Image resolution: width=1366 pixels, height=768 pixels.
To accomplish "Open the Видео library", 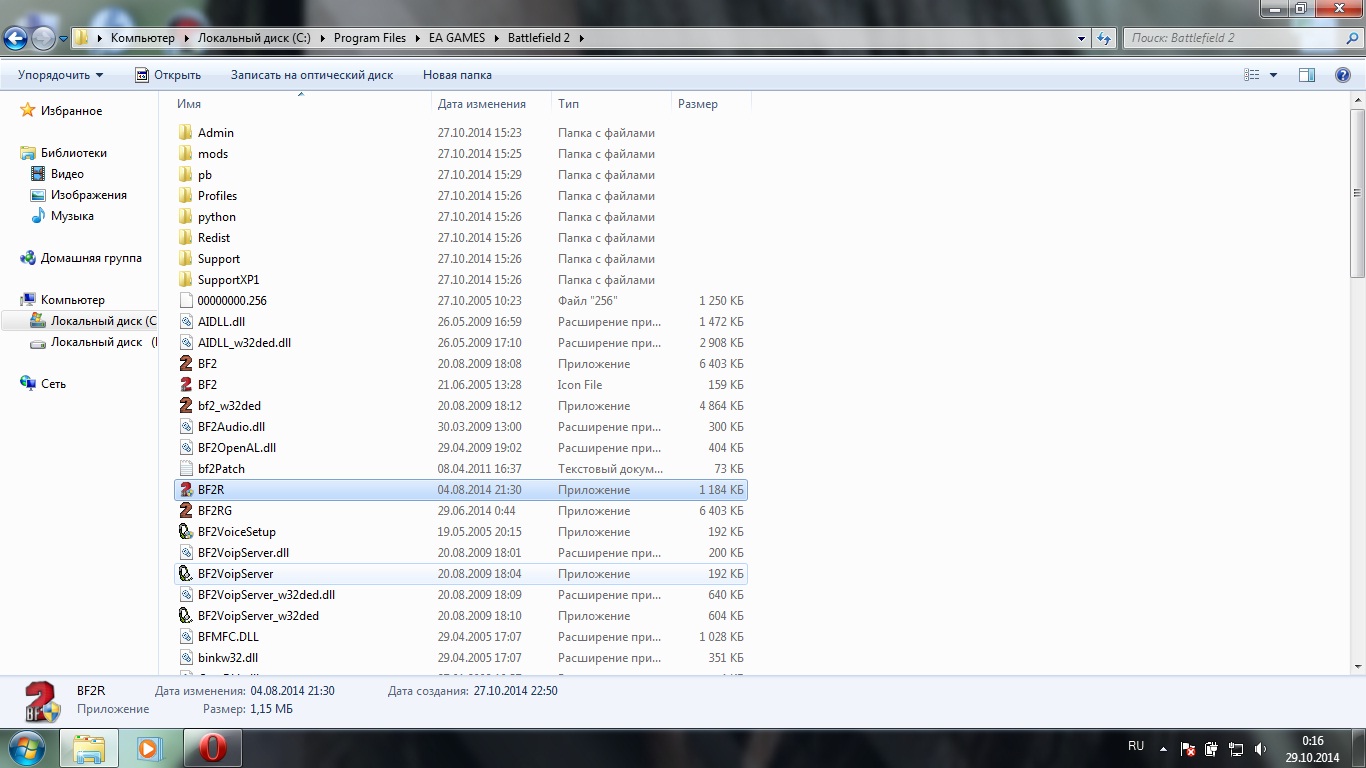I will click(67, 174).
